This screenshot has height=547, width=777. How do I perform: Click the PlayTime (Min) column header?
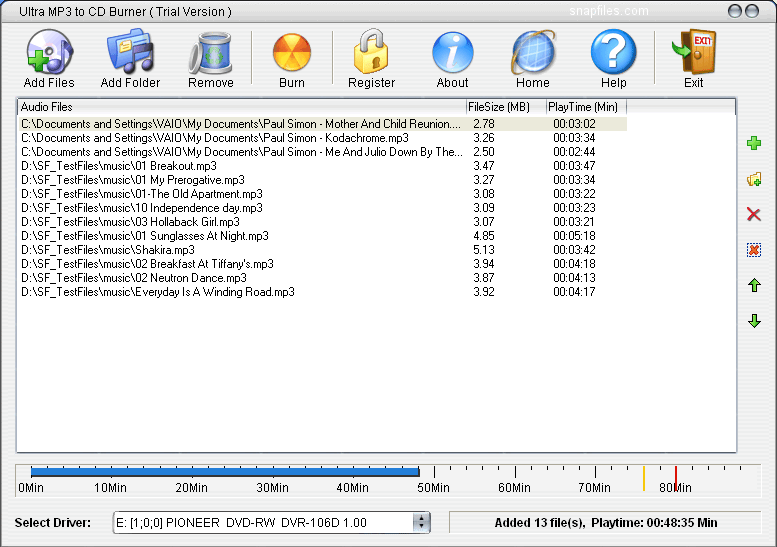(585, 106)
